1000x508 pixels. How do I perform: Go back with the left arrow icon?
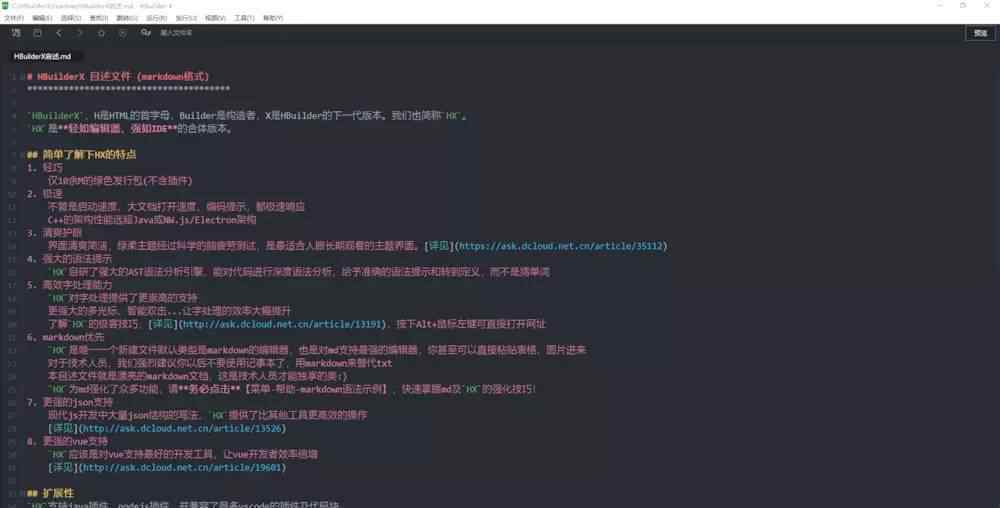[59, 33]
